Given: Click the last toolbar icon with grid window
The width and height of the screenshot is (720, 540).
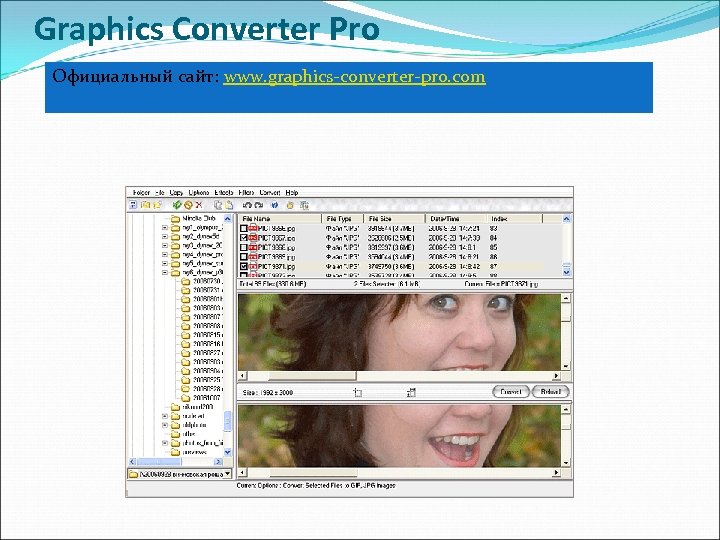Looking at the screenshot, I should click(304, 205).
